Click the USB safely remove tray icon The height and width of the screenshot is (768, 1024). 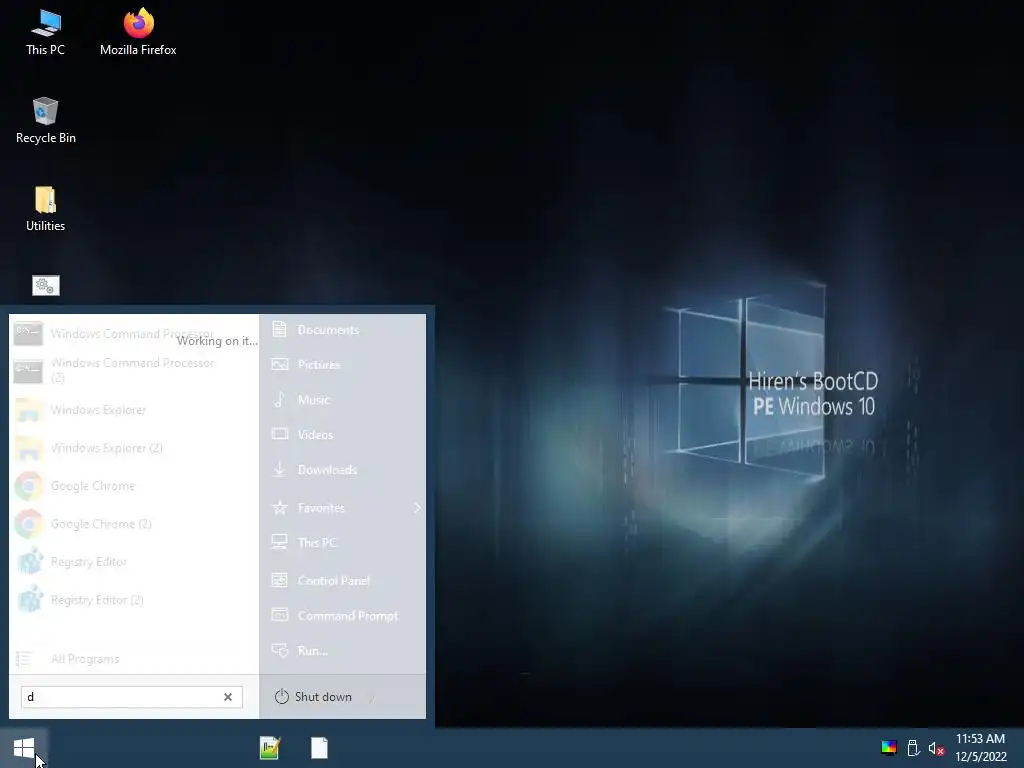[x=914, y=748]
